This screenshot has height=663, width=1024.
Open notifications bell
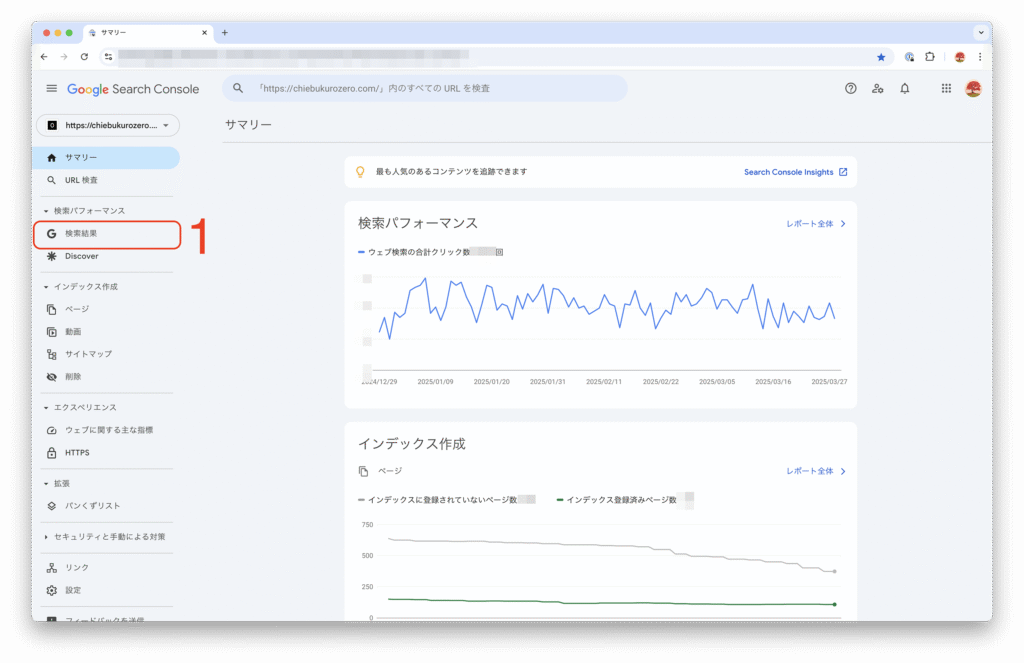click(904, 88)
